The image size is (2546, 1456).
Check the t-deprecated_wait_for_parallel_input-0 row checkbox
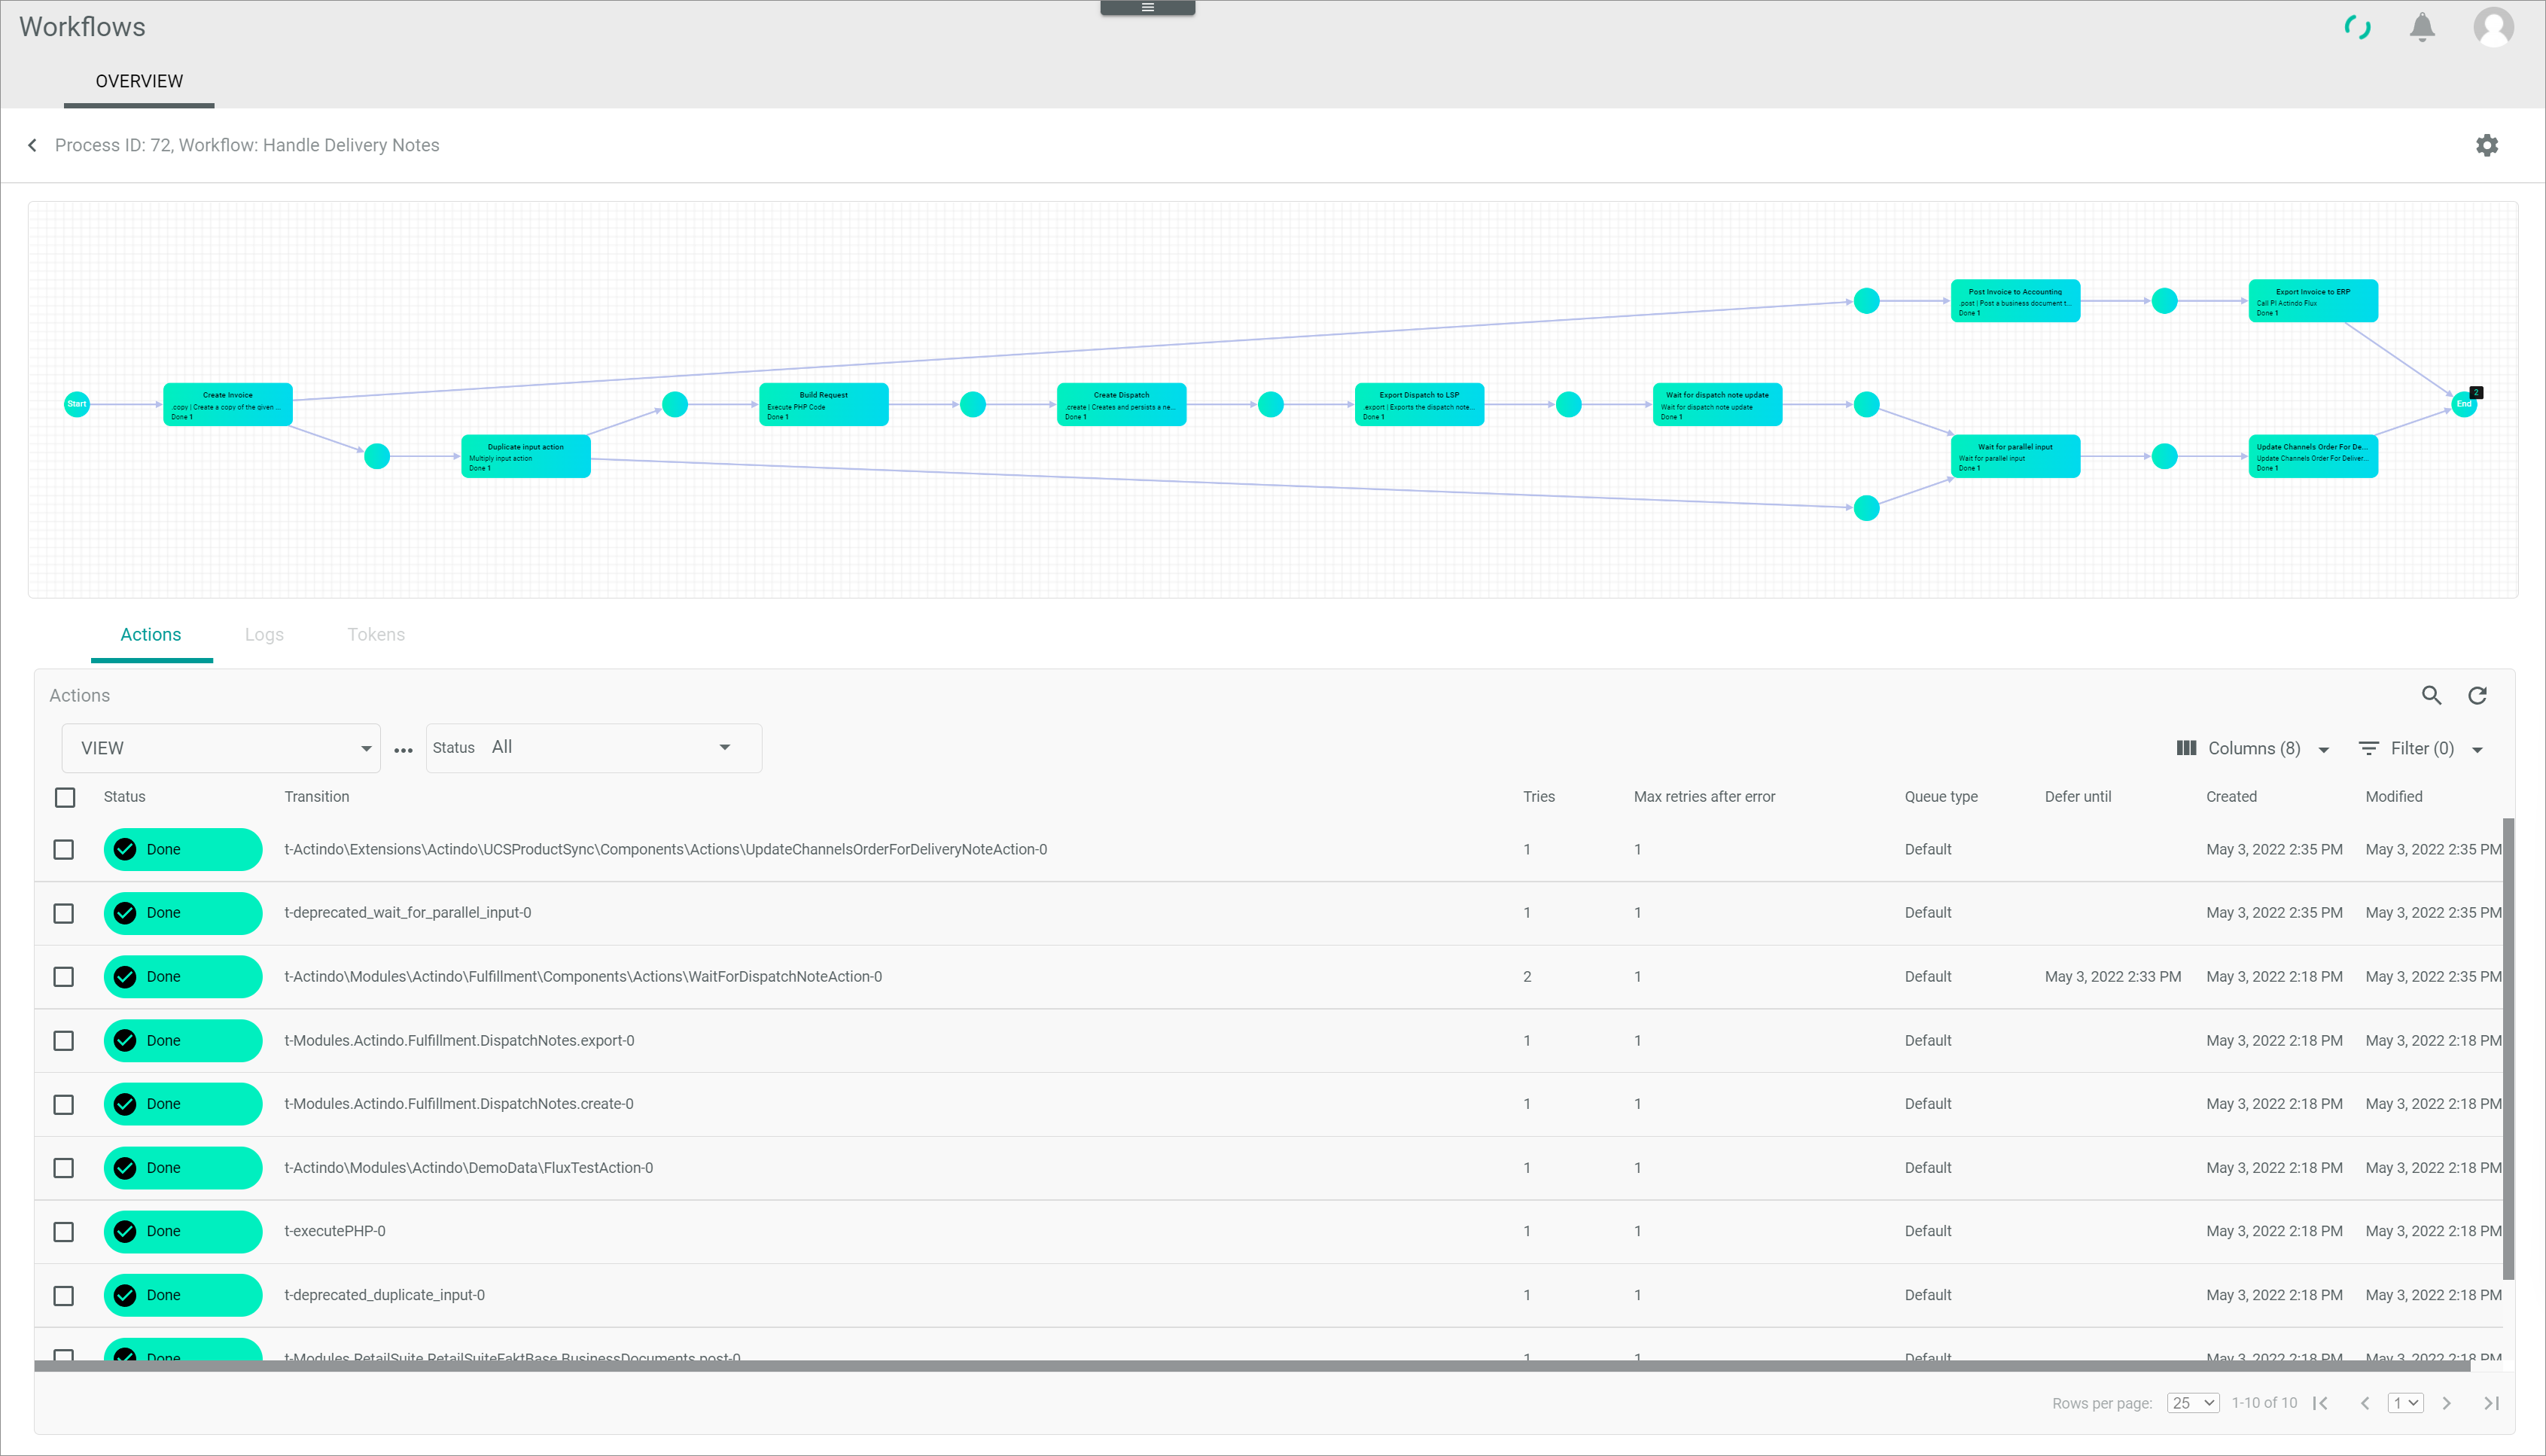point(64,913)
